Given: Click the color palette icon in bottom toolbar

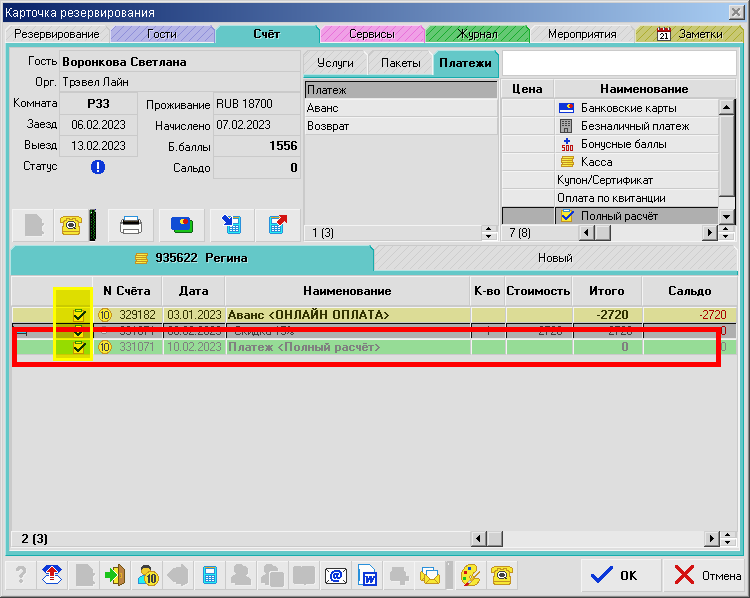Looking at the screenshot, I should pyautogui.click(x=469, y=575).
